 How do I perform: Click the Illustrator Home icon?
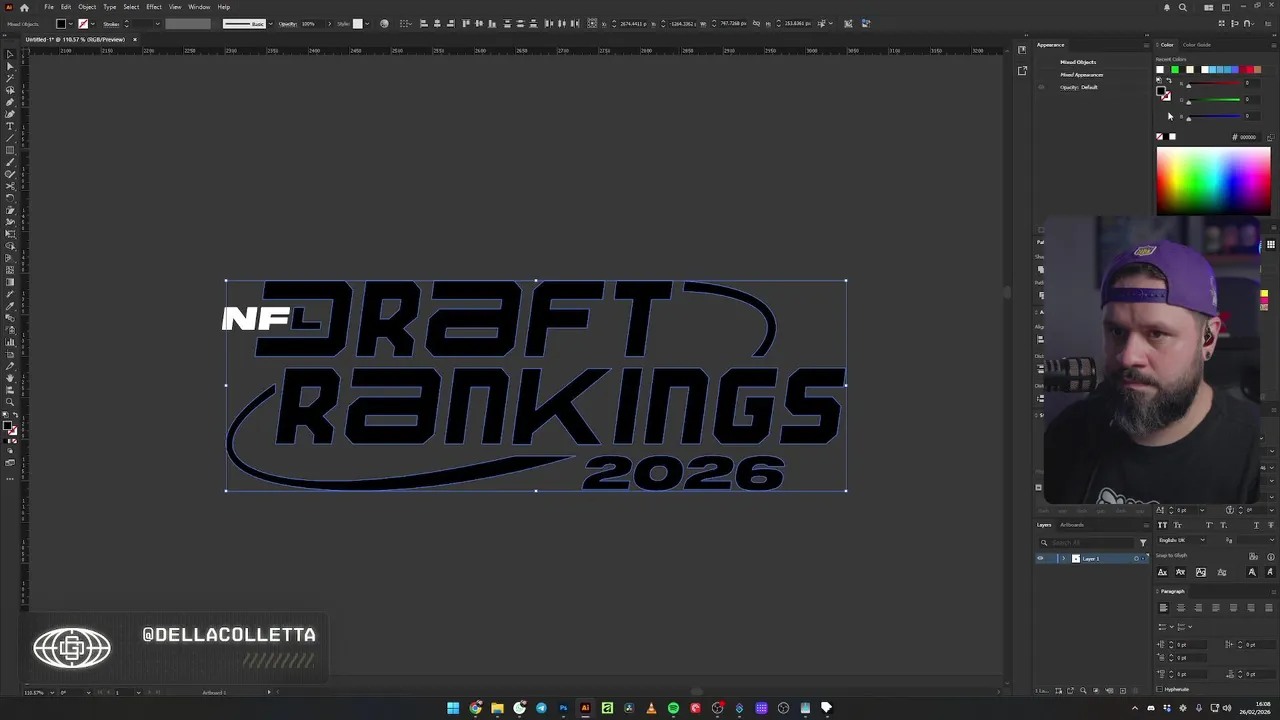point(24,7)
